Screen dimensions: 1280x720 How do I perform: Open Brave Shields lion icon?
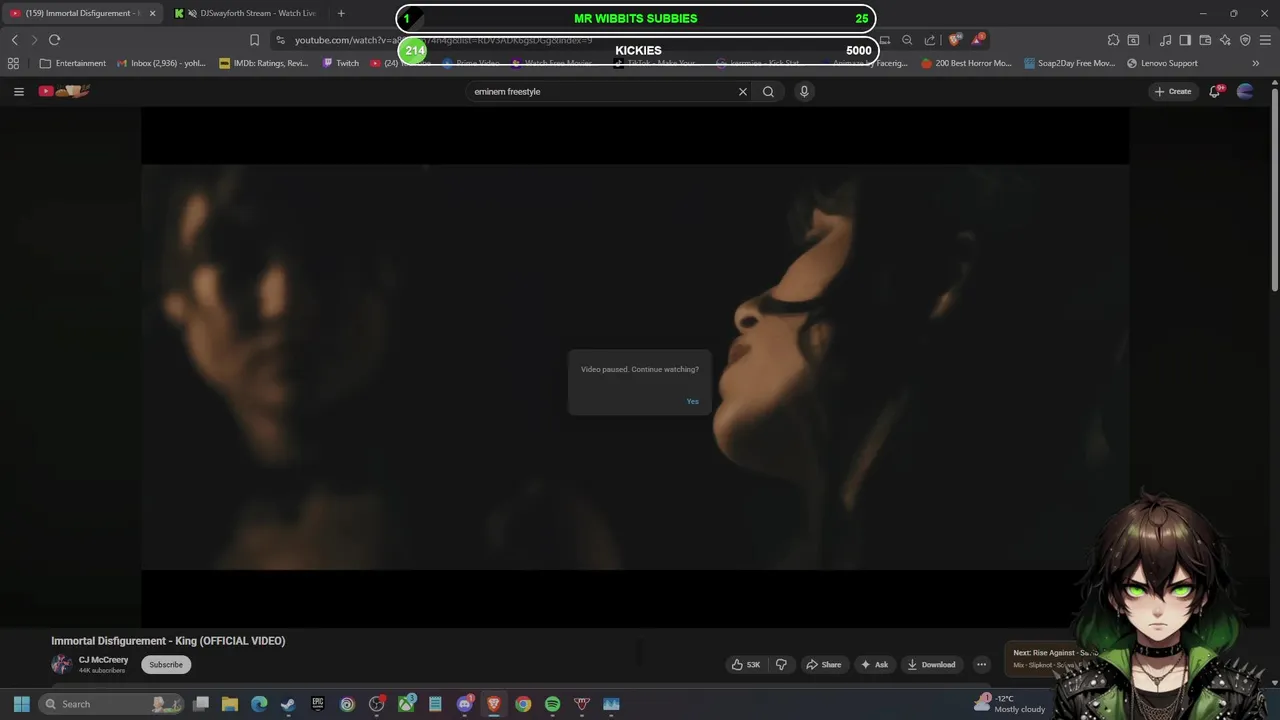click(955, 40)
